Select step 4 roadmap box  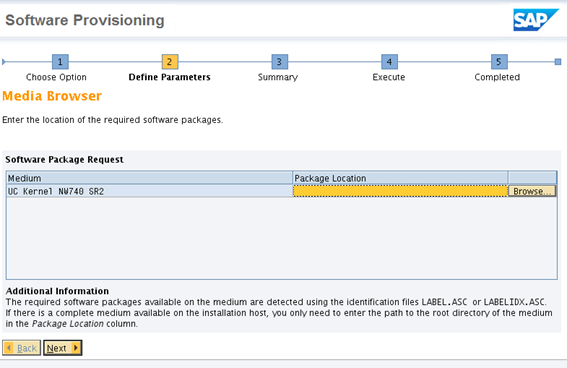pos(389,62)
